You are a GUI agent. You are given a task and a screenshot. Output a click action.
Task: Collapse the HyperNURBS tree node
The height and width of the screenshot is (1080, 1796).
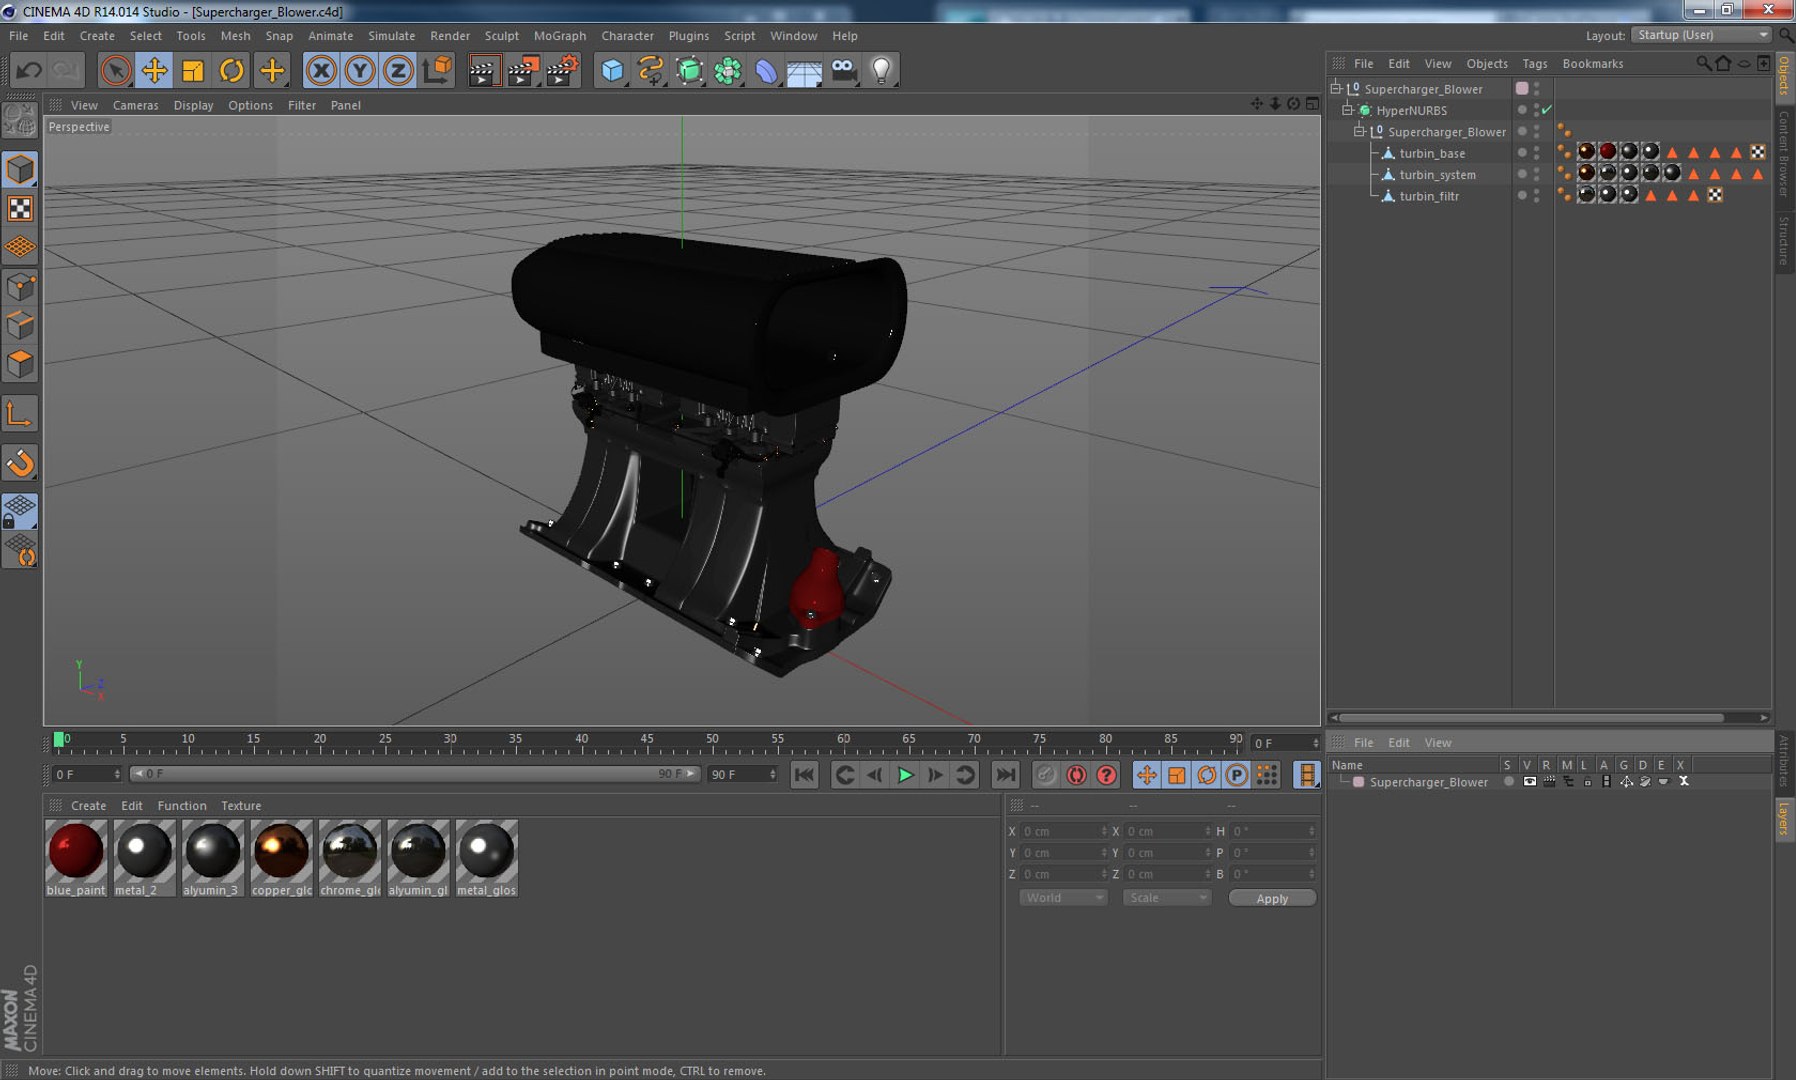[x=1348, y=110]
